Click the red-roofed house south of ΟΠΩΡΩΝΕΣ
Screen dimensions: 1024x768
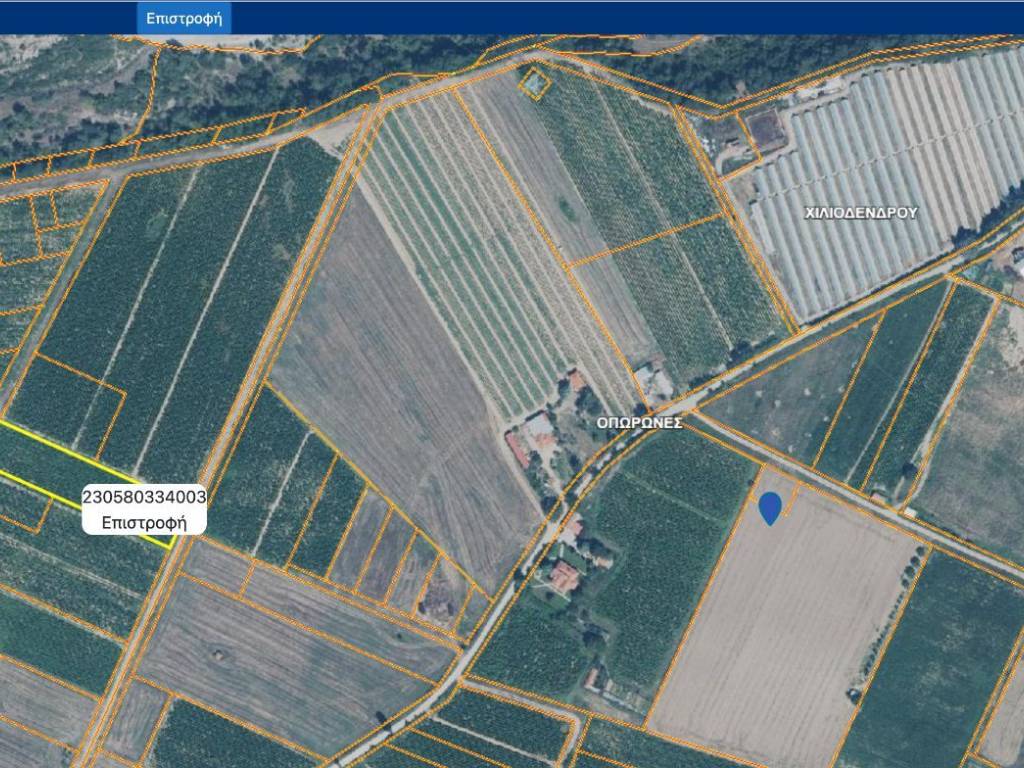click(565, 576)
